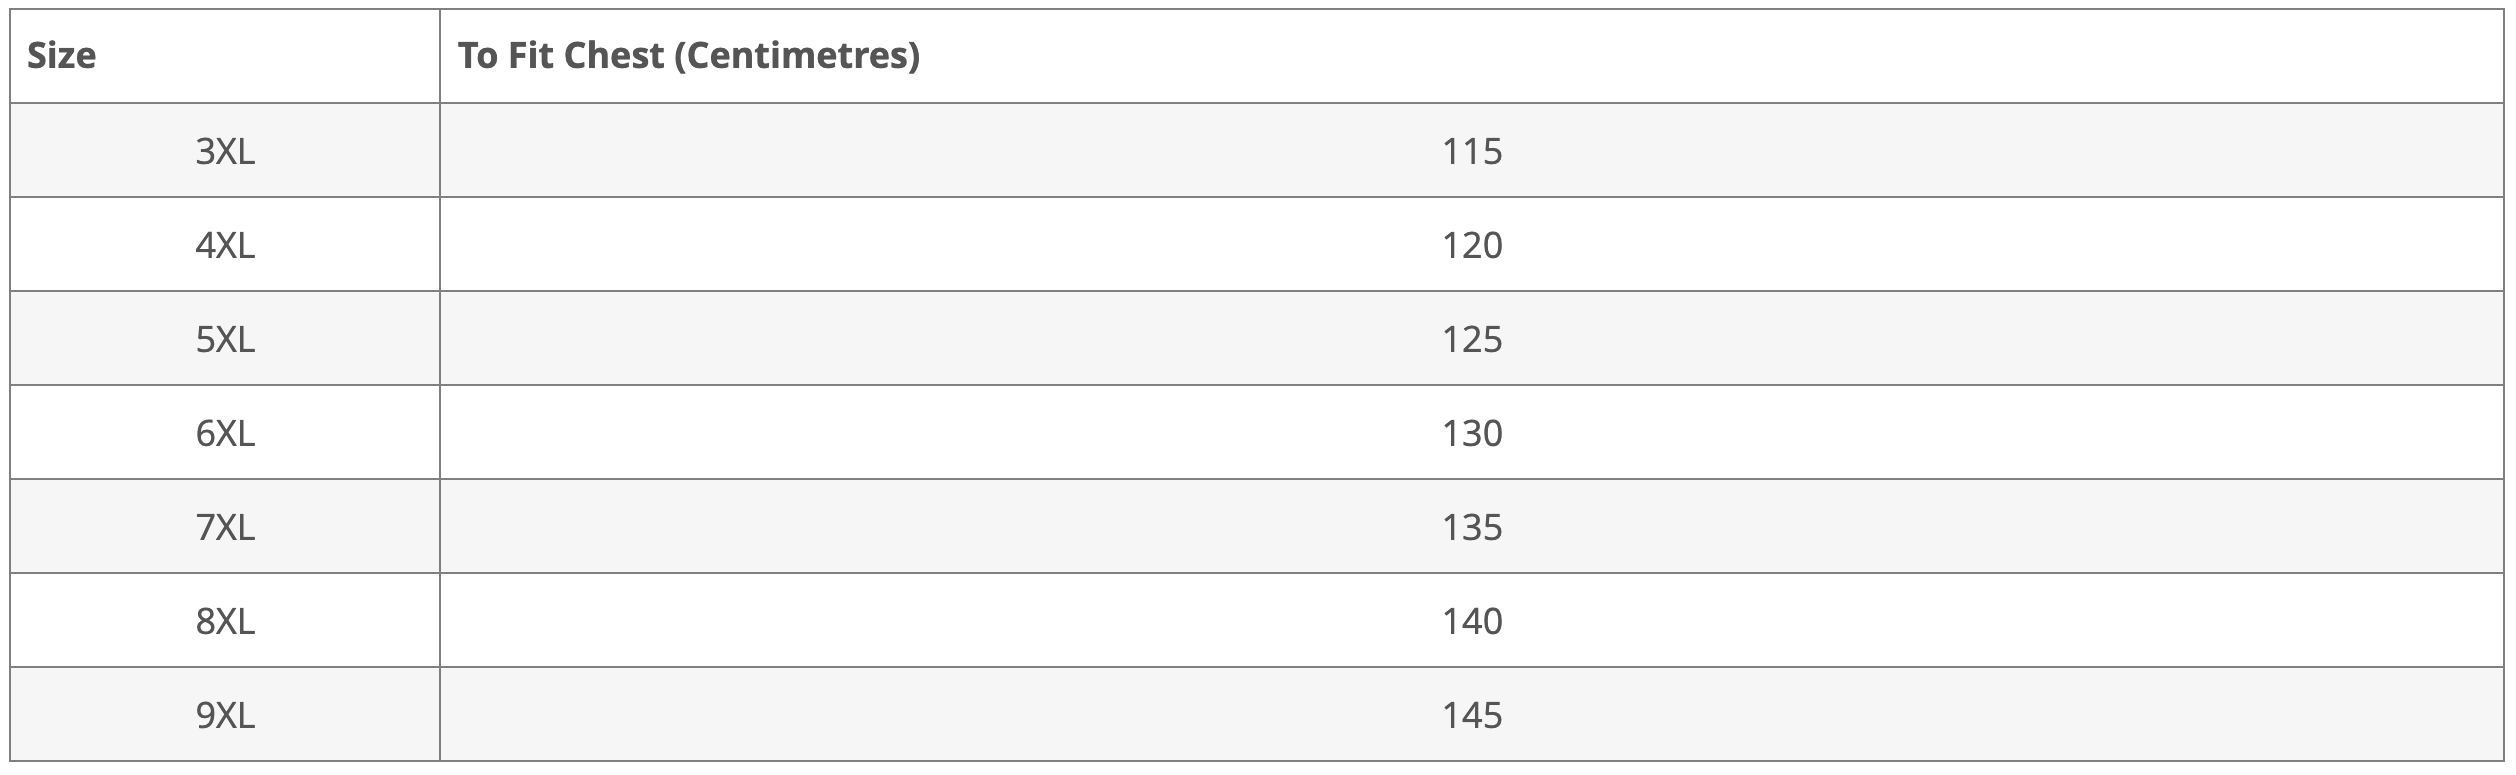The image size is (2516, 775).
Task: Select the 8XL size cell
Action: pyautogui.click(x=225, y=620)
